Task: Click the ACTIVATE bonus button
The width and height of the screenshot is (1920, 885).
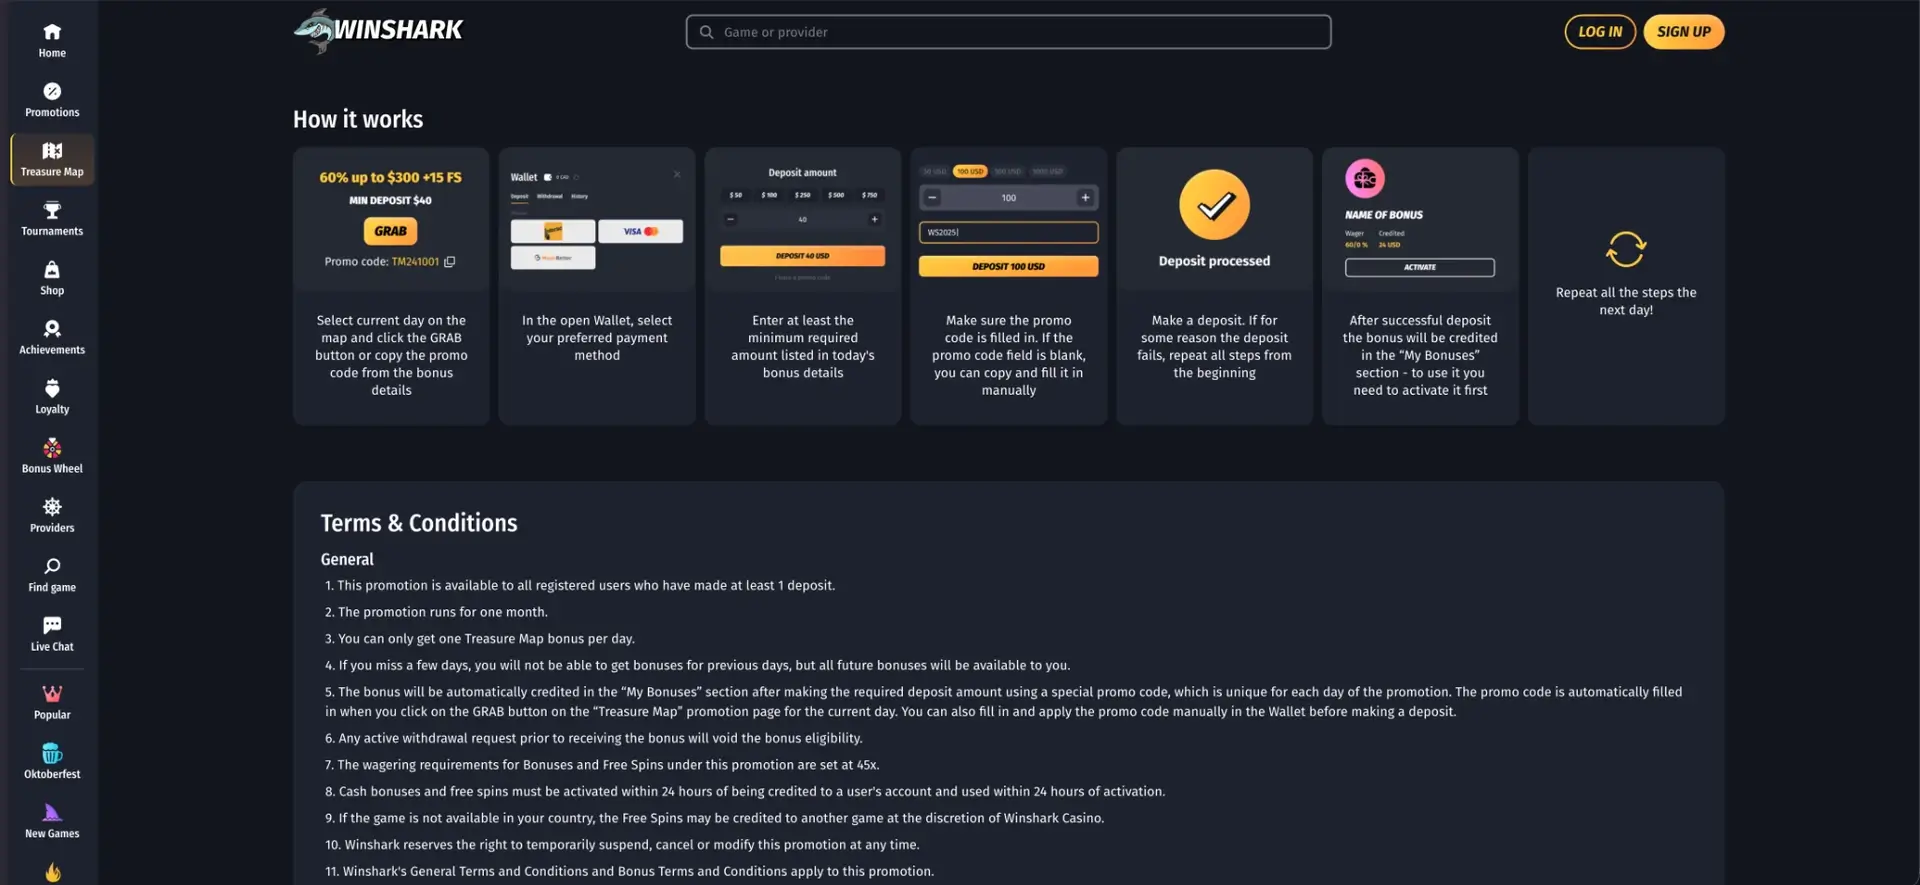Action: pyautogui.click(x=1420, y=267)
